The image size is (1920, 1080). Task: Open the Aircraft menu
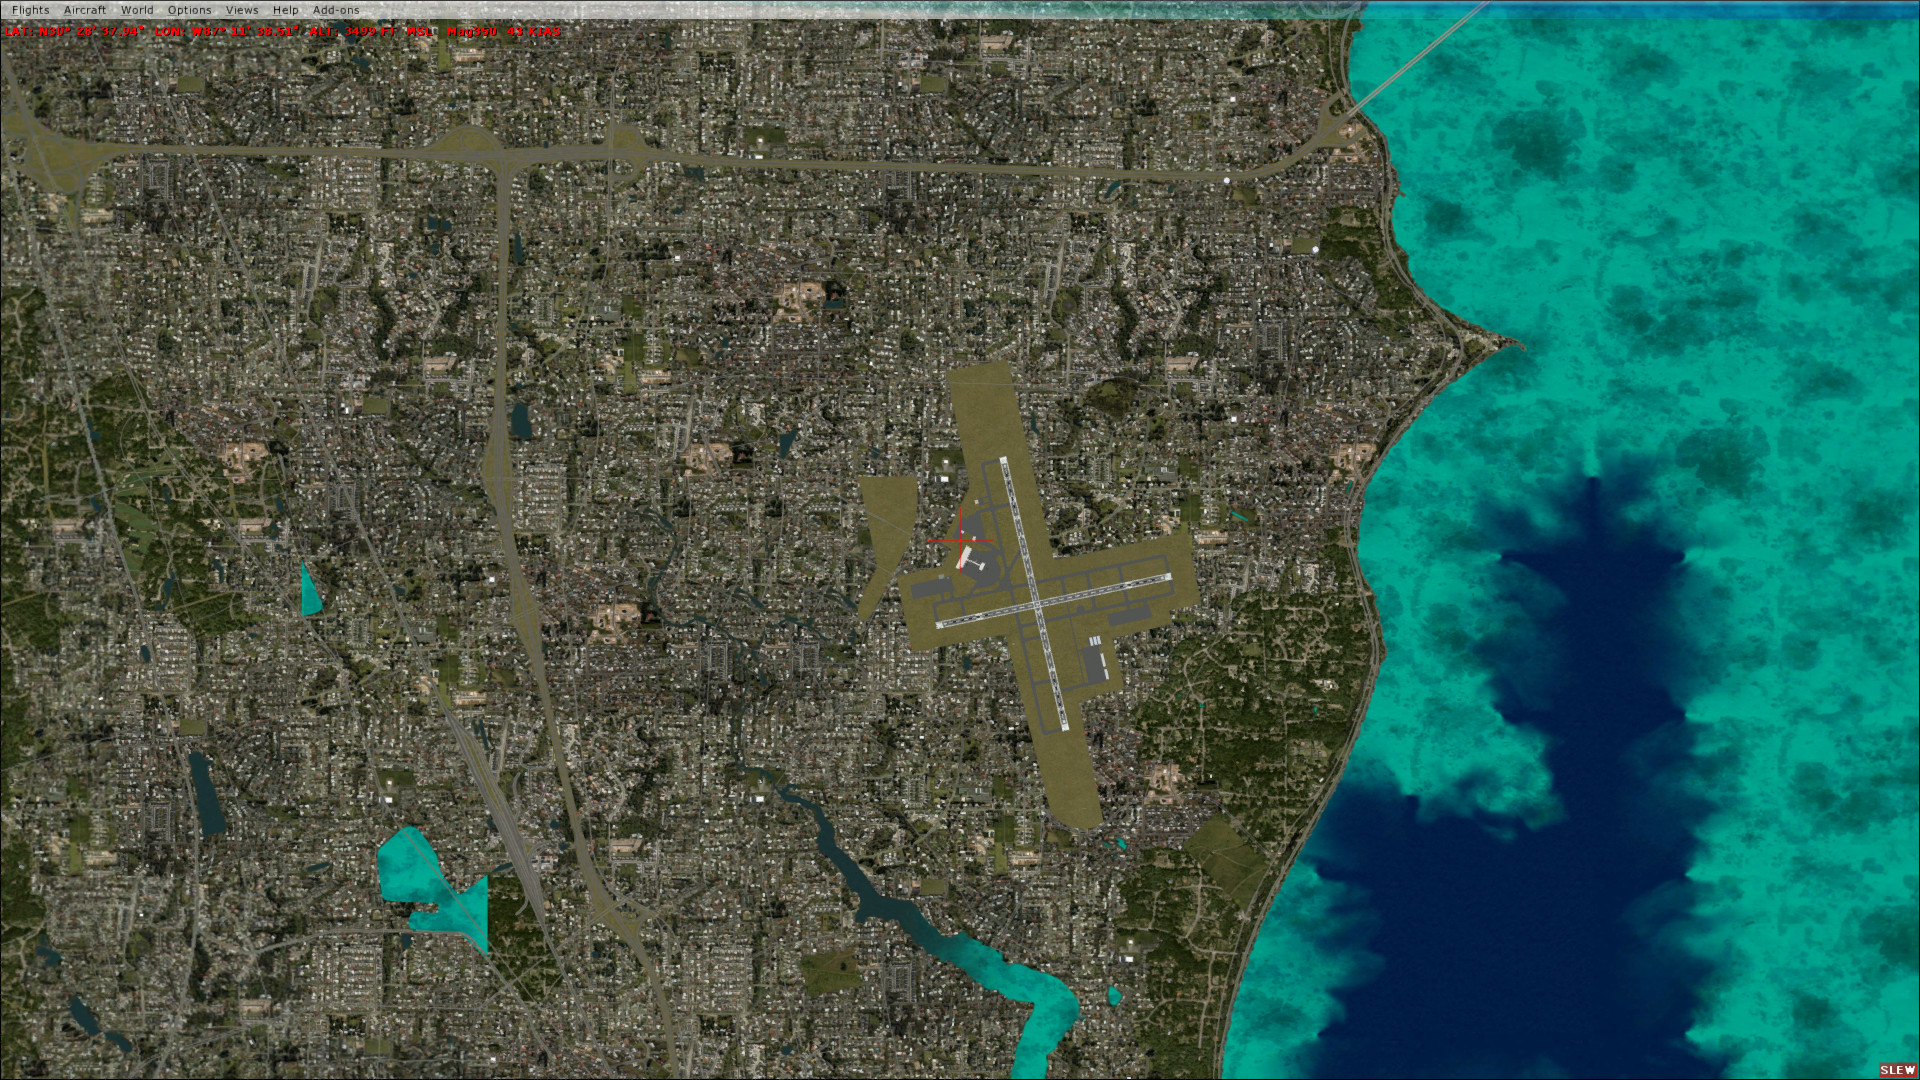85,10
